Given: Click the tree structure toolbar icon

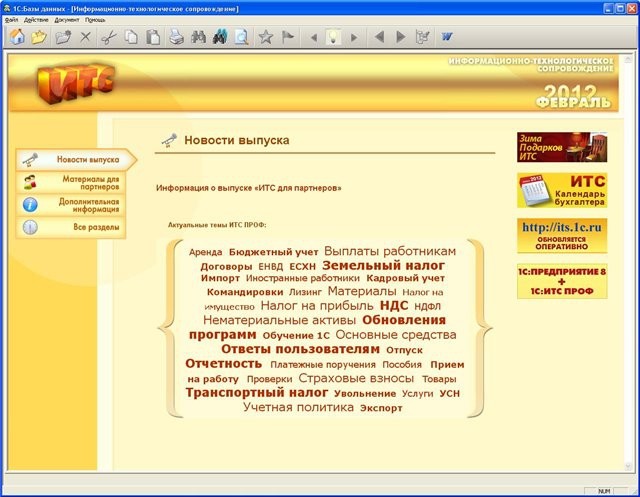Looking at the screenshot, I should 423,37.
